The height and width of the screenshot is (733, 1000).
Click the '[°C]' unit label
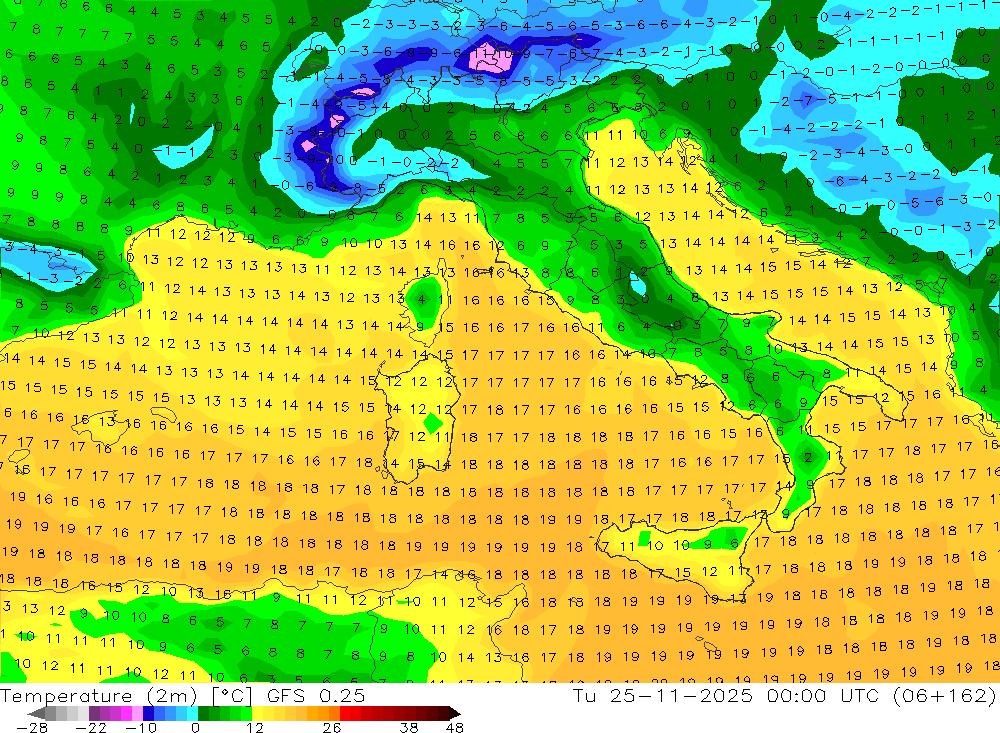click(x=232, y=695)
